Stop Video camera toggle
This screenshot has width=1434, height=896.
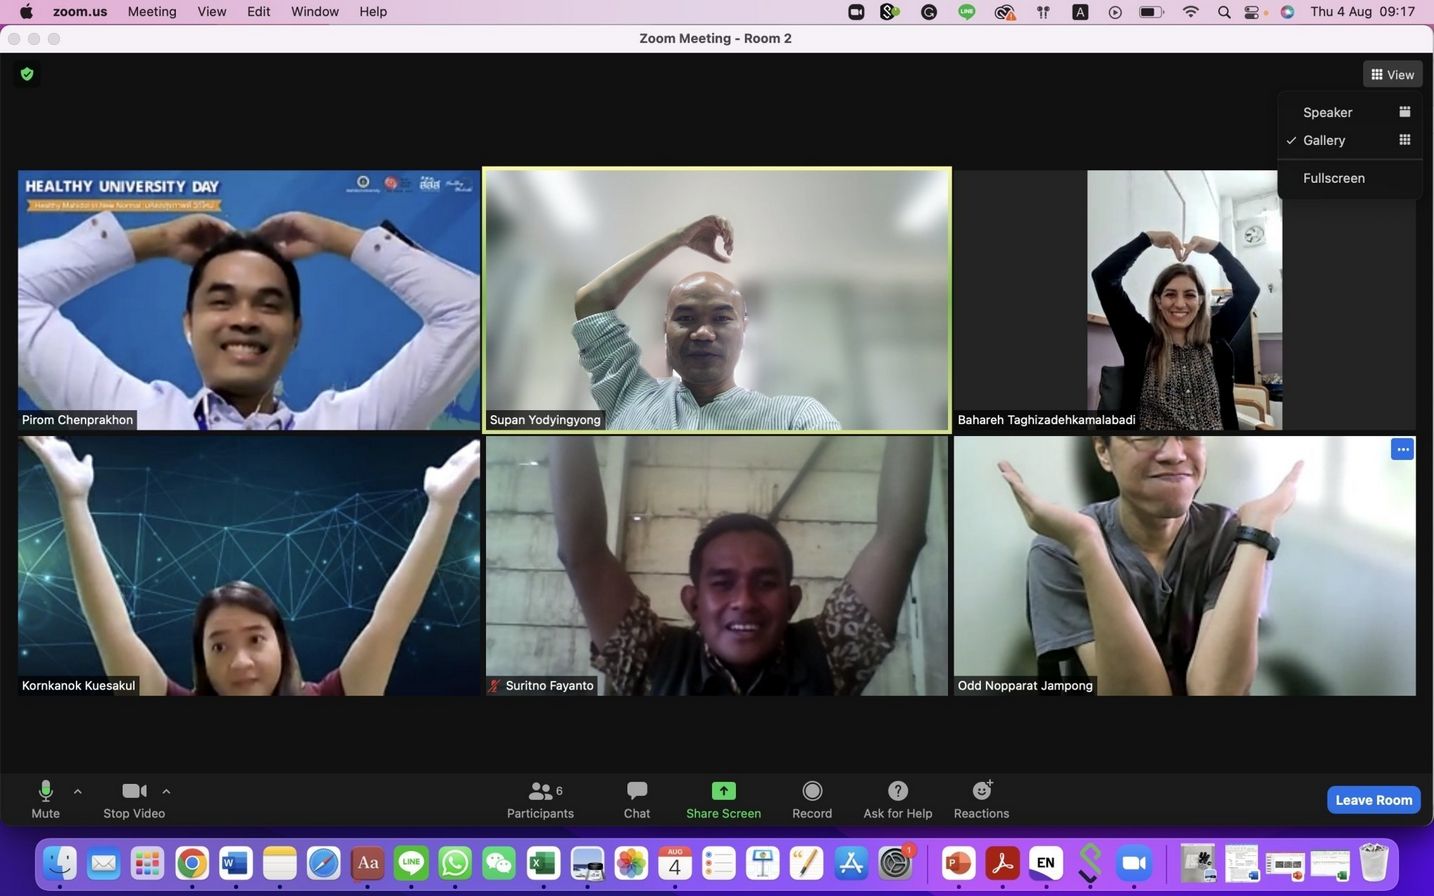click(134, 791)
